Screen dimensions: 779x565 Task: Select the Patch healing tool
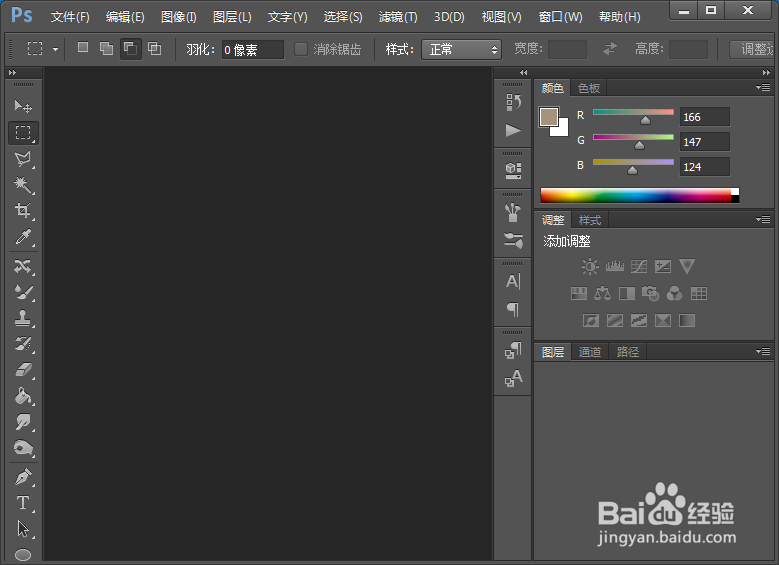coord(23,266)
